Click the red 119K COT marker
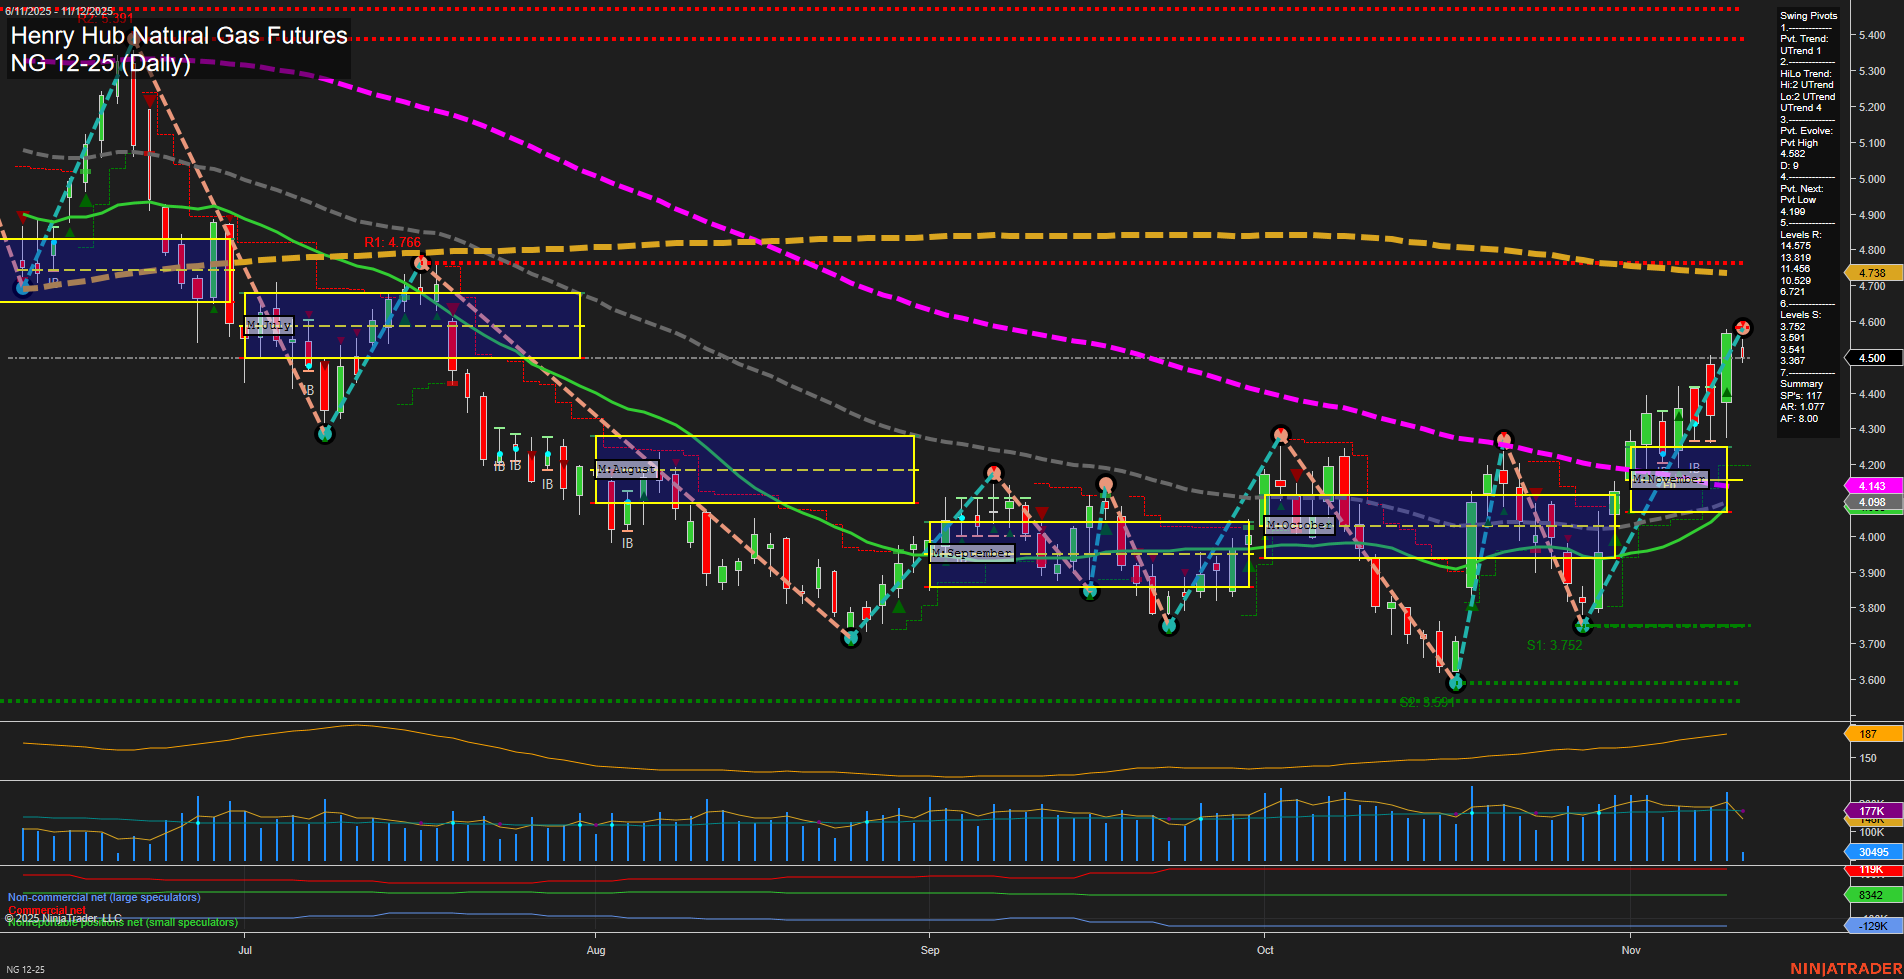The image size is (1904, 979). [1873, 870]
